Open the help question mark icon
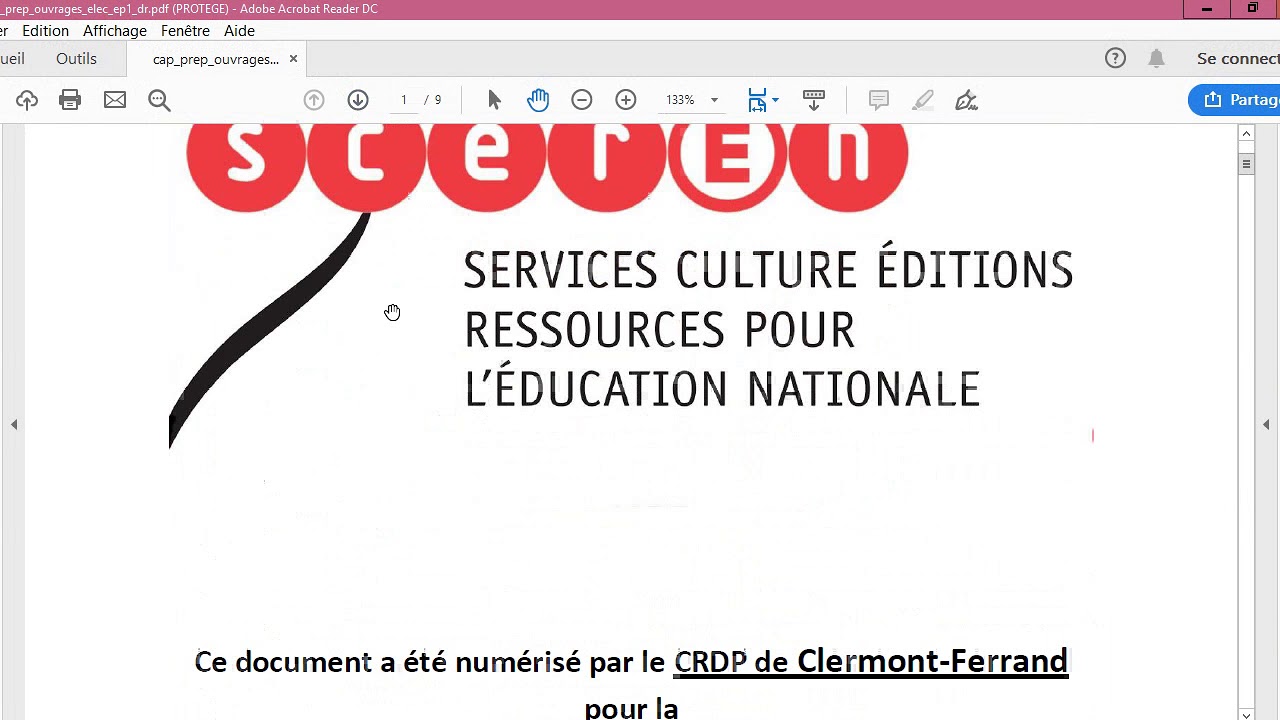 tap(1115, 58)
